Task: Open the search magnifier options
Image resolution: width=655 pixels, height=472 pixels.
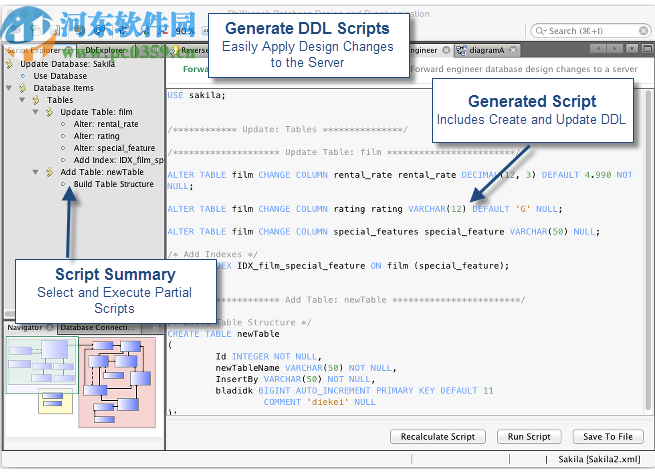Action: [x=541, y=31]
